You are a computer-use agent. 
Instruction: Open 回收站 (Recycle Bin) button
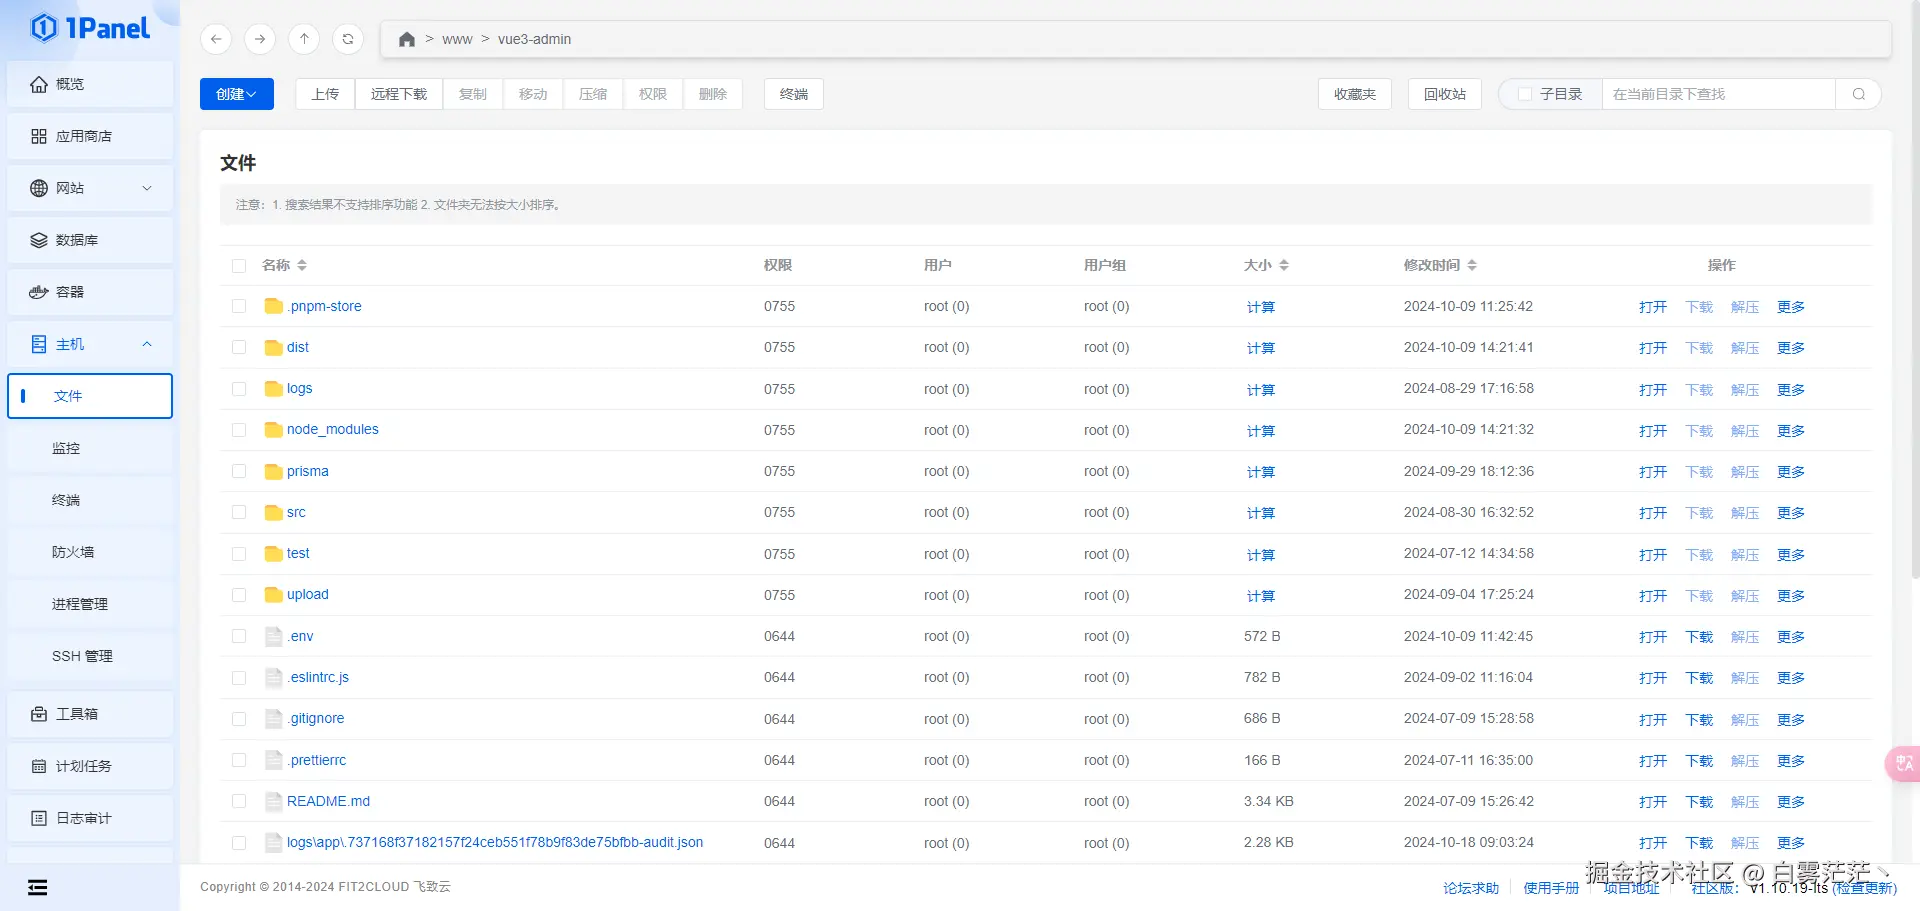pos(1445,94)
